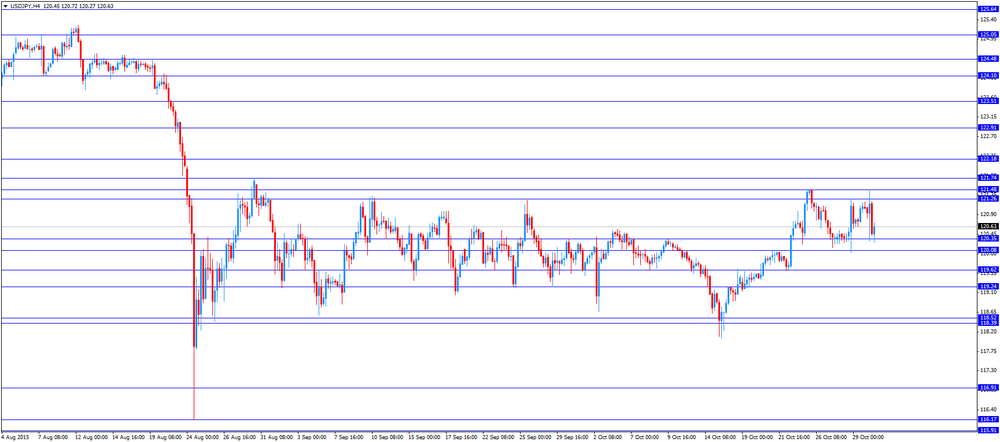
Task: Click the 118.20 price axis value
Action: [988, 332]
